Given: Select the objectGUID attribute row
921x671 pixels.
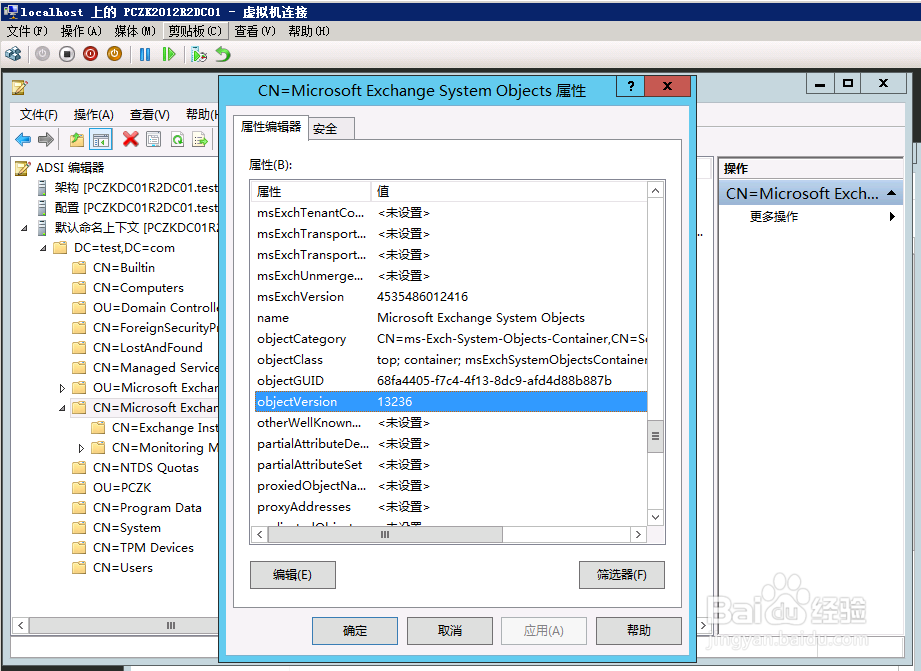Looking at the screenshot, I should [451, 381].
